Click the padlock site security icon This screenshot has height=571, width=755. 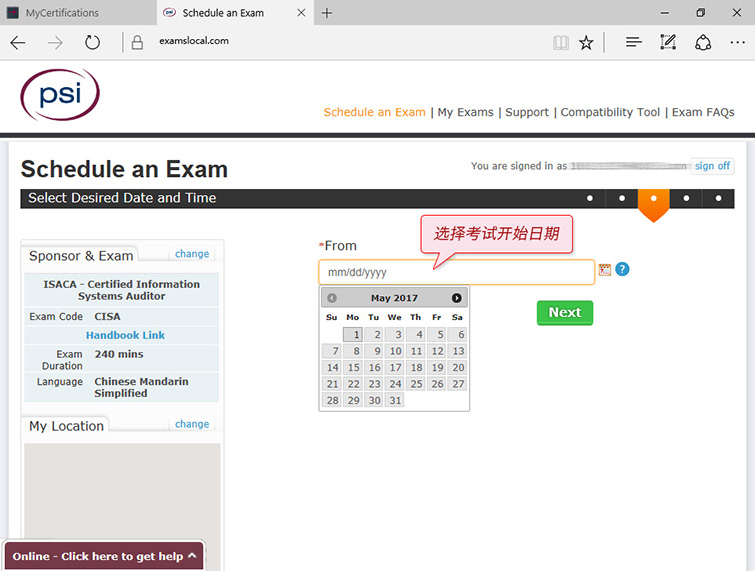pyautogui.click(x=137, y=43)
